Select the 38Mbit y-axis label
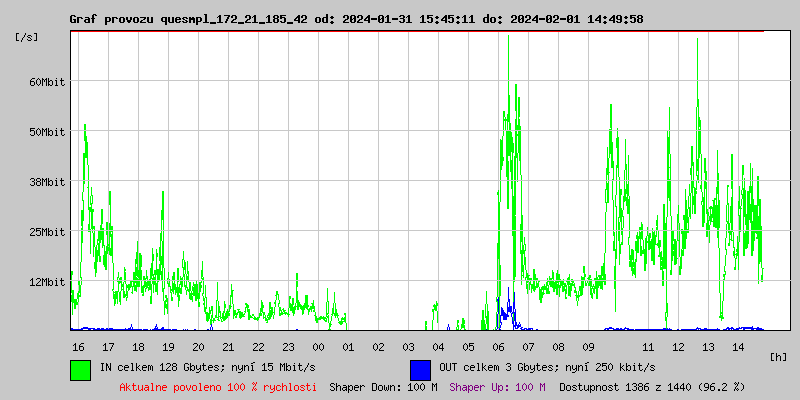This screenshot has height=400, width=800. click(x=47, y=182)
